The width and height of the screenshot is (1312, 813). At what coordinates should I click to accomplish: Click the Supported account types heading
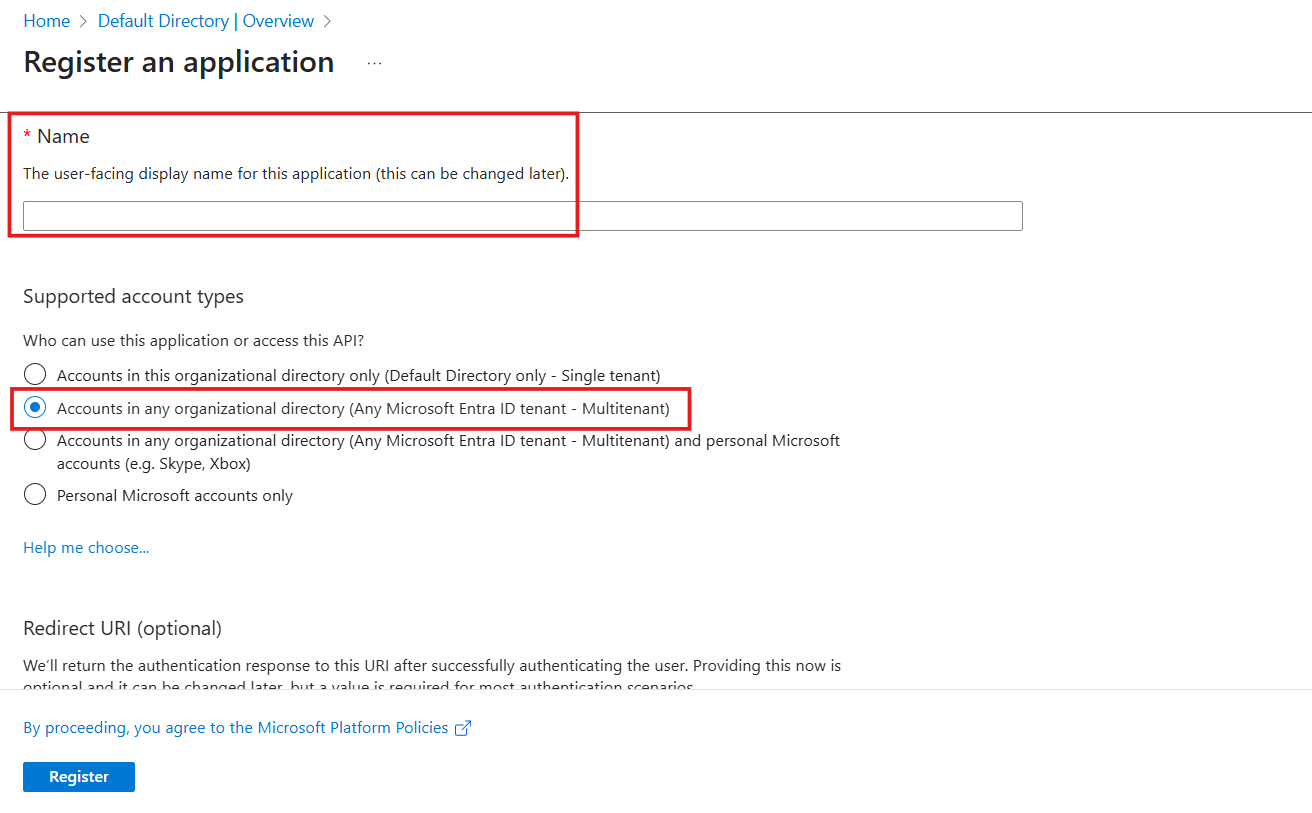click(133, 297)
